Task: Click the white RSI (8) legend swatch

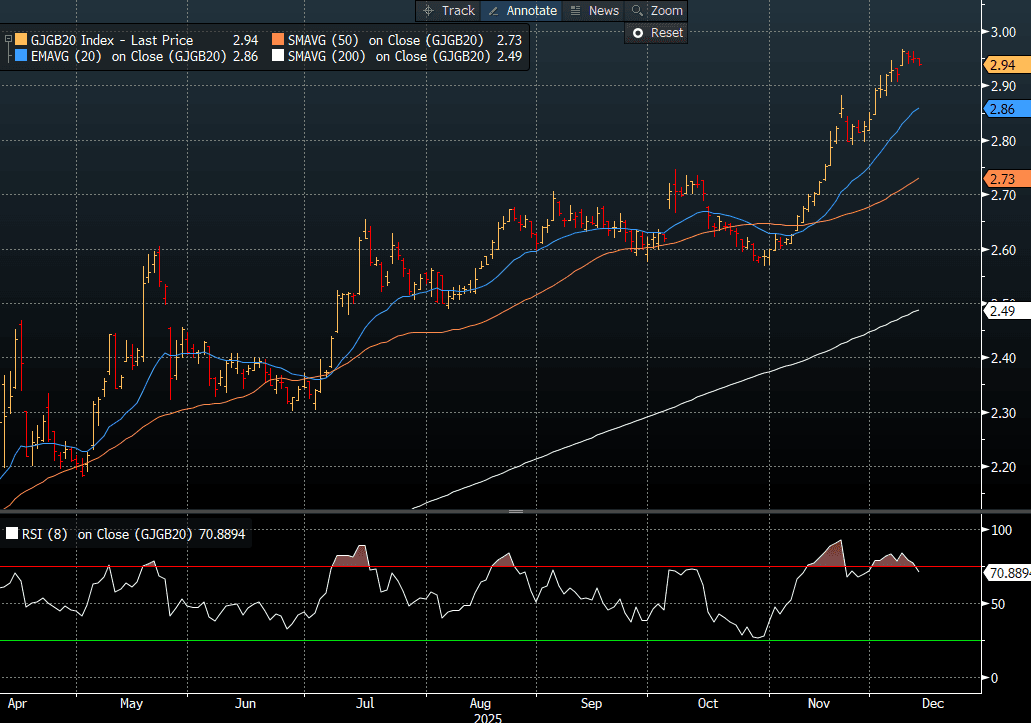Action: point(12,535)
